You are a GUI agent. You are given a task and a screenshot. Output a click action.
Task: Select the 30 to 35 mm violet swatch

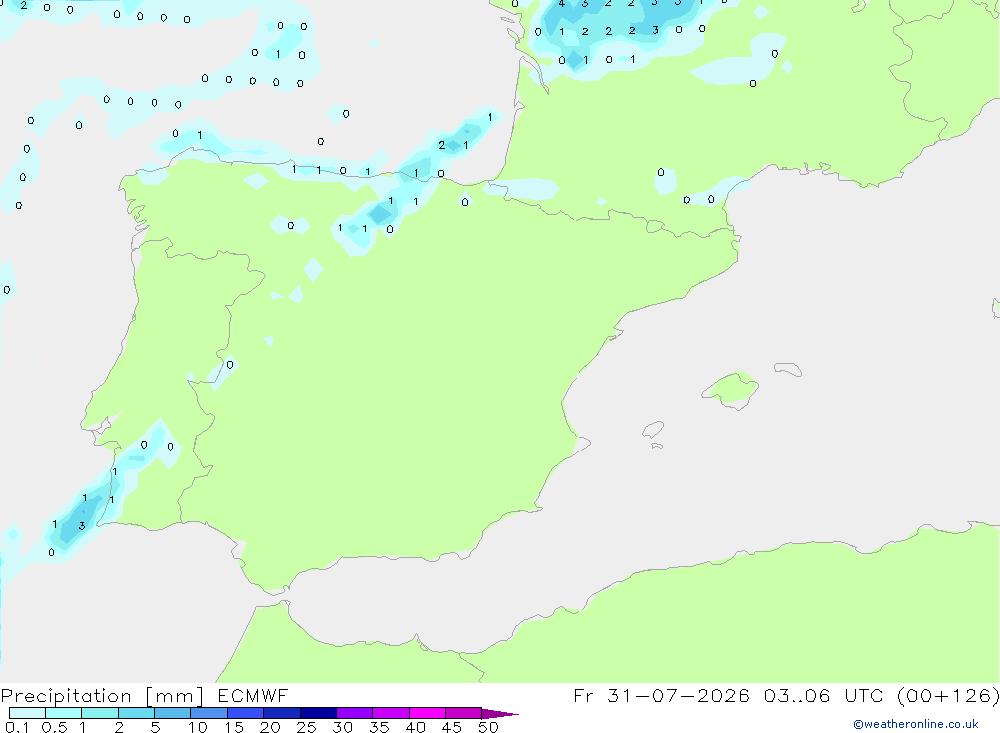[355, 713]
